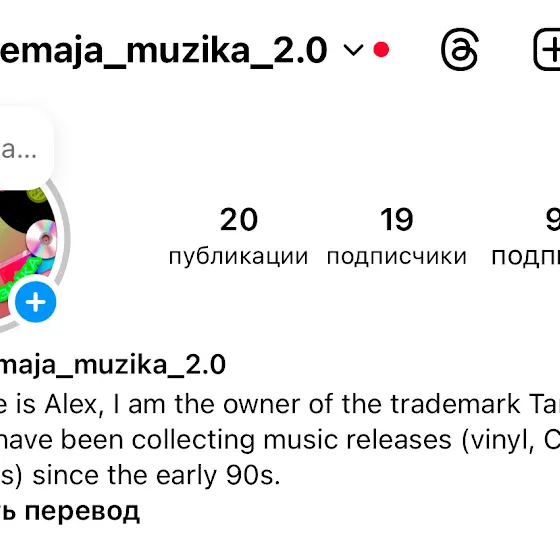Tap the bio line 'since the early 90s'
The height and width of the screenshot is (560, 560).
point(156,475)
